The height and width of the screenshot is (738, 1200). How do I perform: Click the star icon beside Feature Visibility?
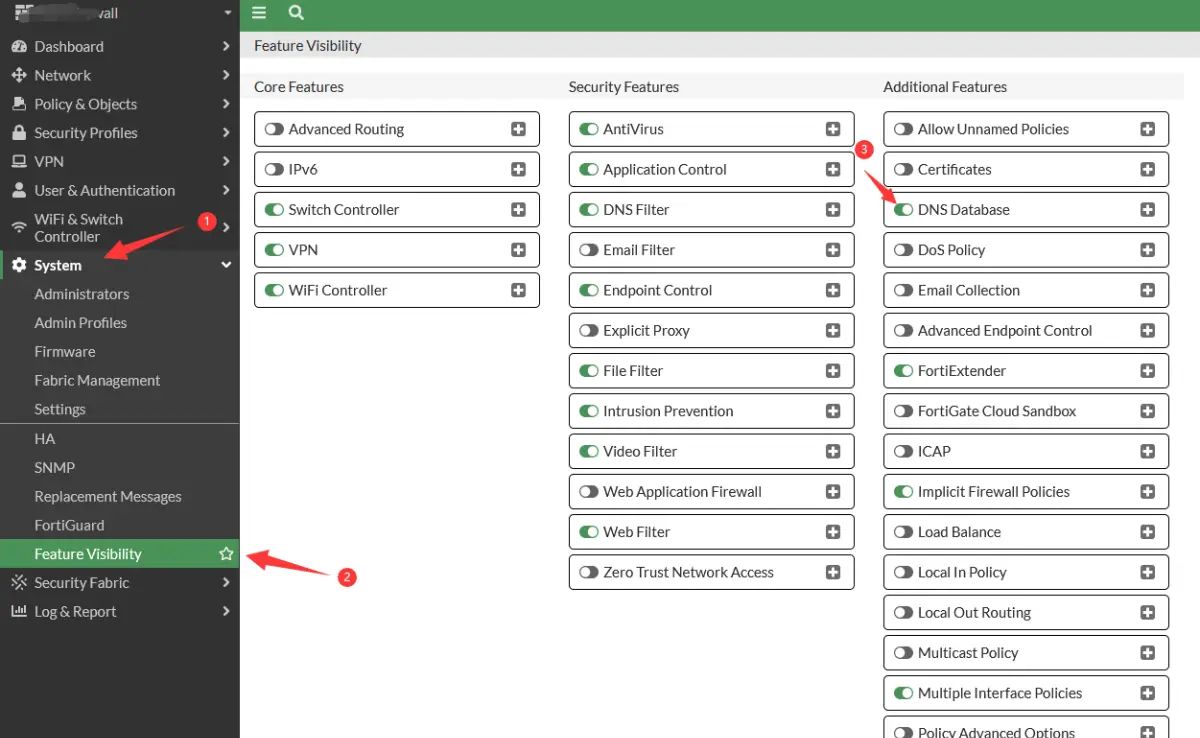pos(226,554)
